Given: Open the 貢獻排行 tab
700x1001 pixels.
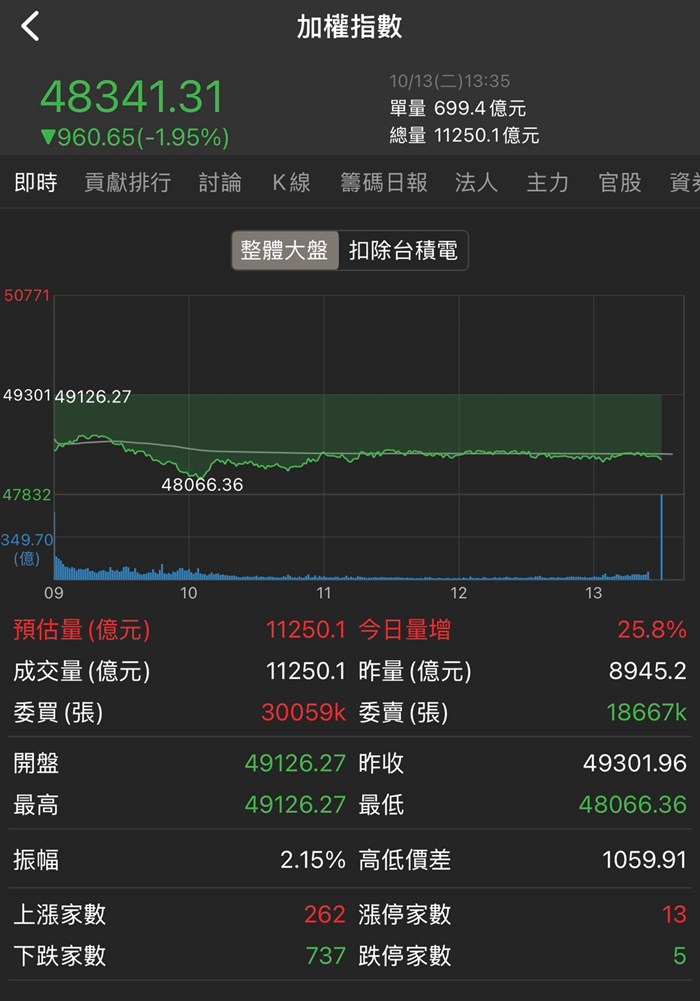Looking at the screenshot, I should (x=128, y=183).
